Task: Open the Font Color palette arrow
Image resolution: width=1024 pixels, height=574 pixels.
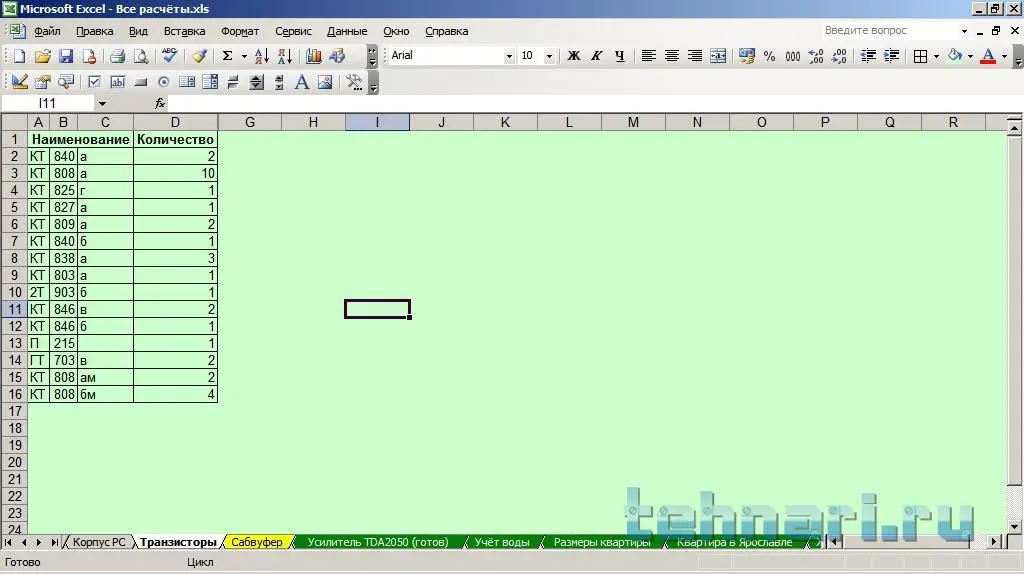Action: pos(1004,56)
